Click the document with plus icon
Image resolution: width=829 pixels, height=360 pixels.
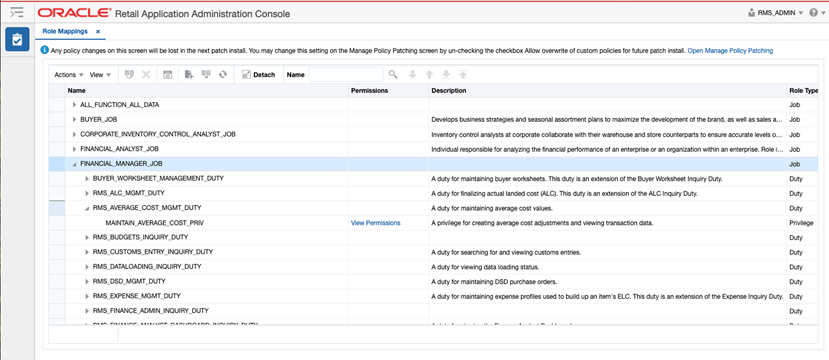[189, 75]
